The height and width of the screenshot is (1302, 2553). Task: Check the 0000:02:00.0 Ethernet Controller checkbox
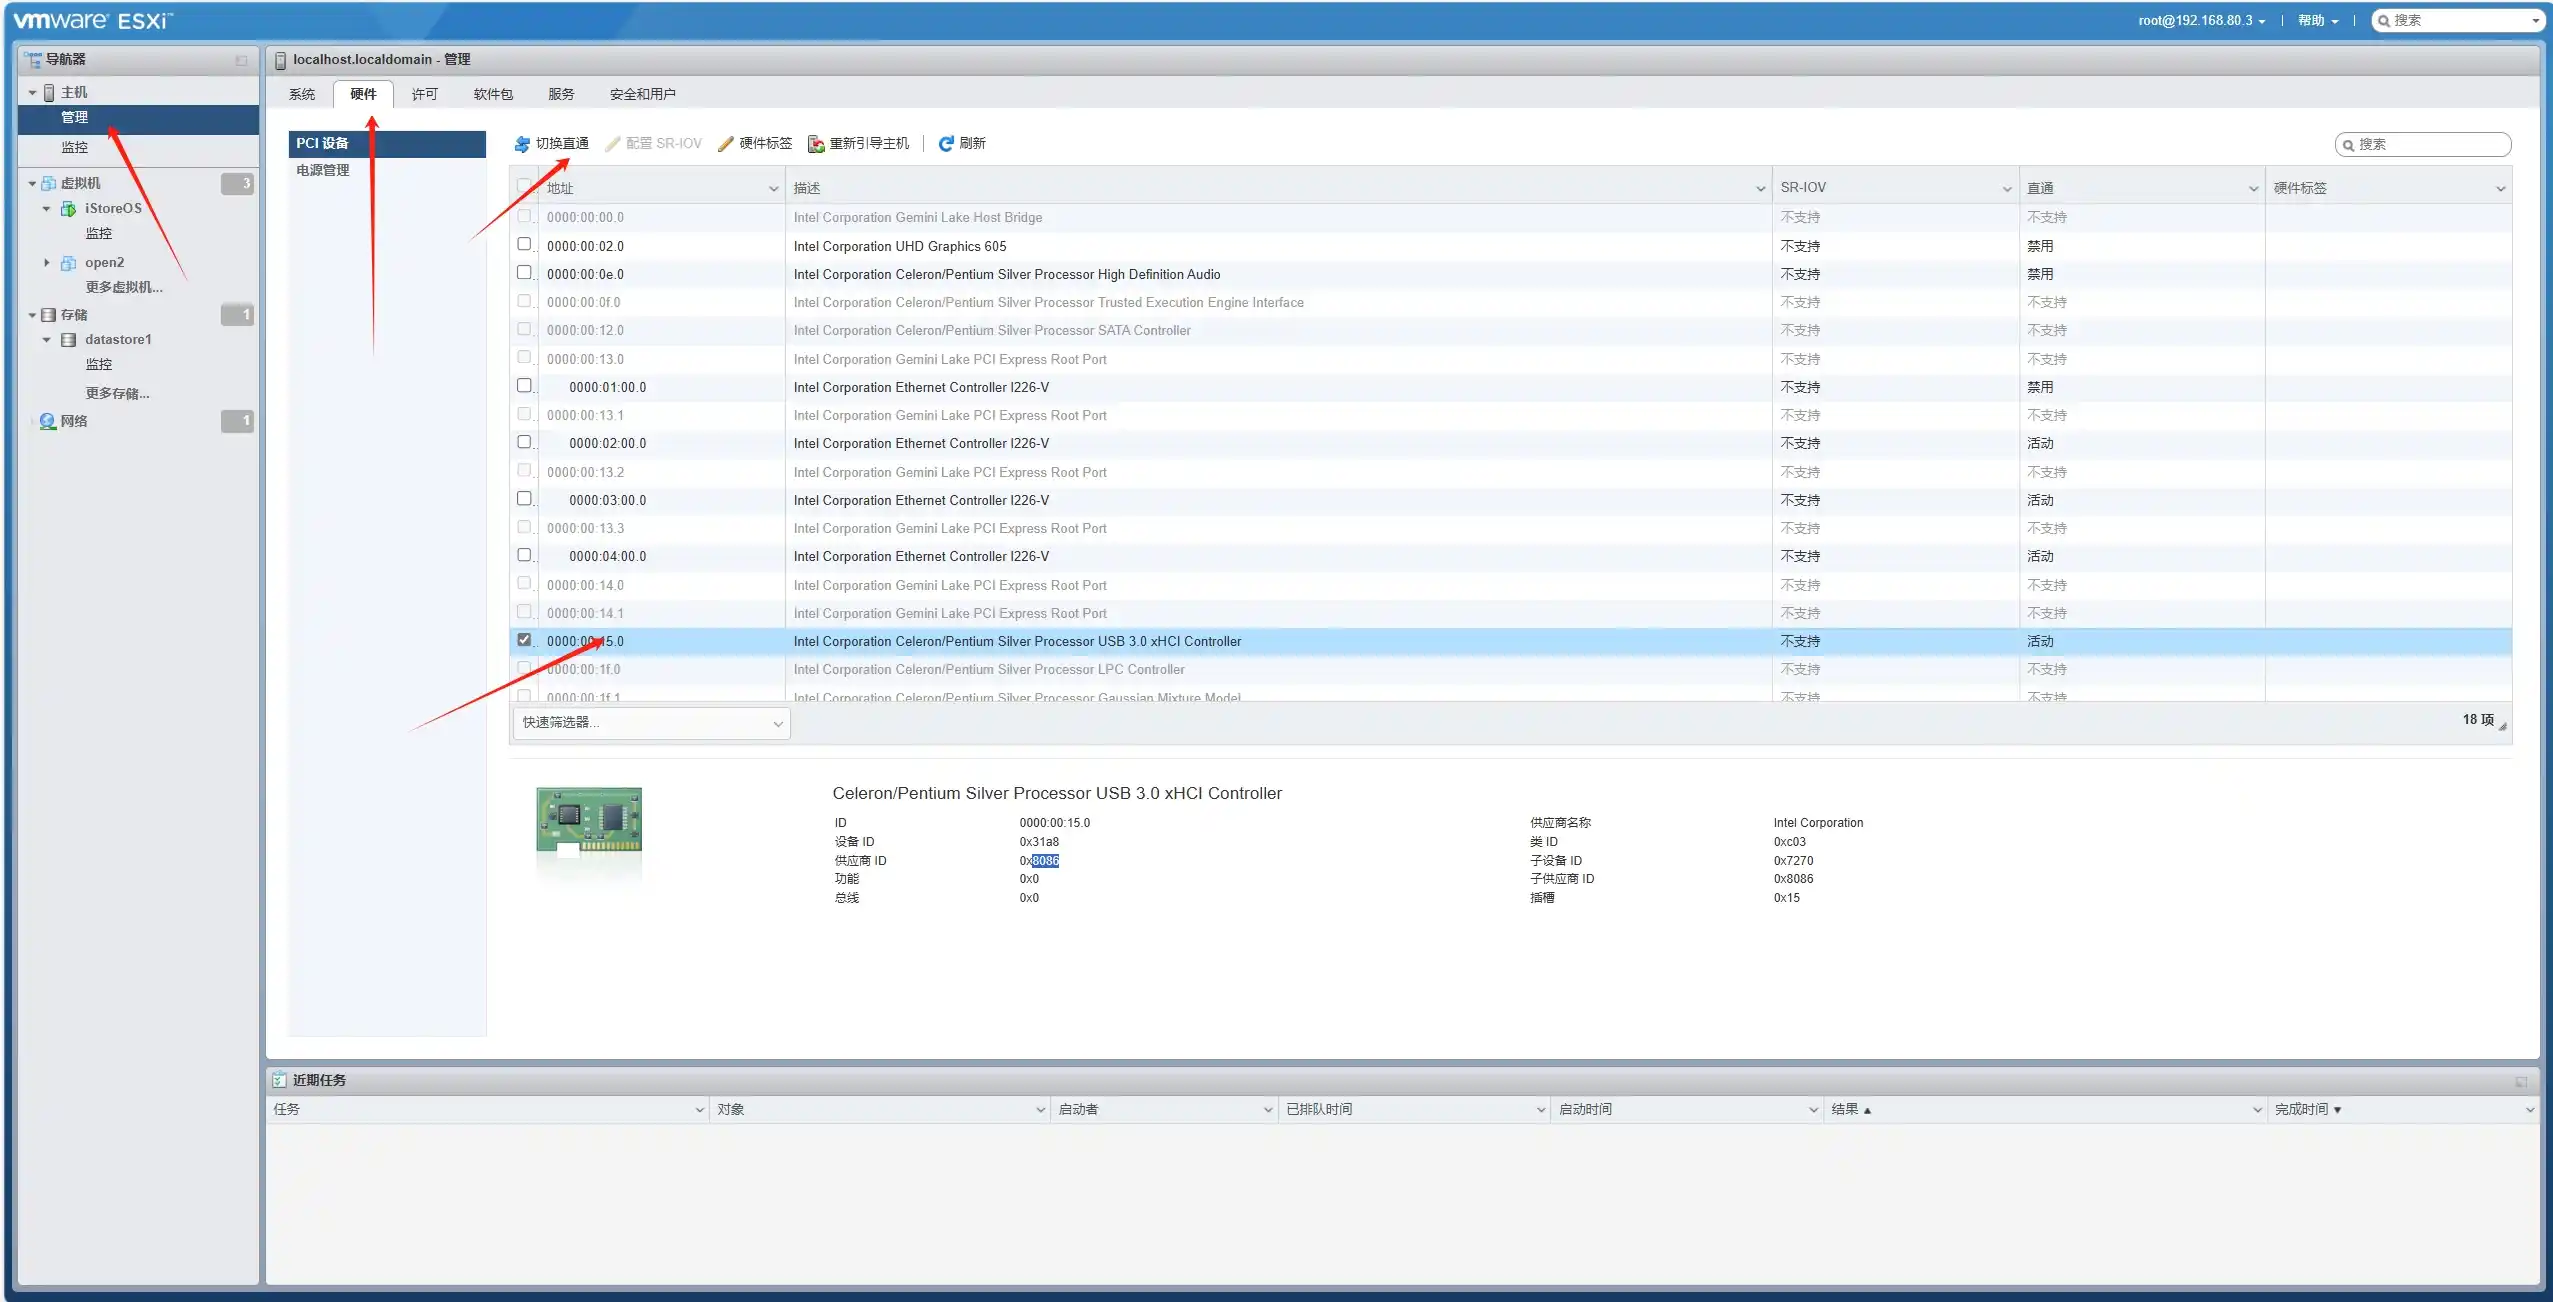(524, 441)
